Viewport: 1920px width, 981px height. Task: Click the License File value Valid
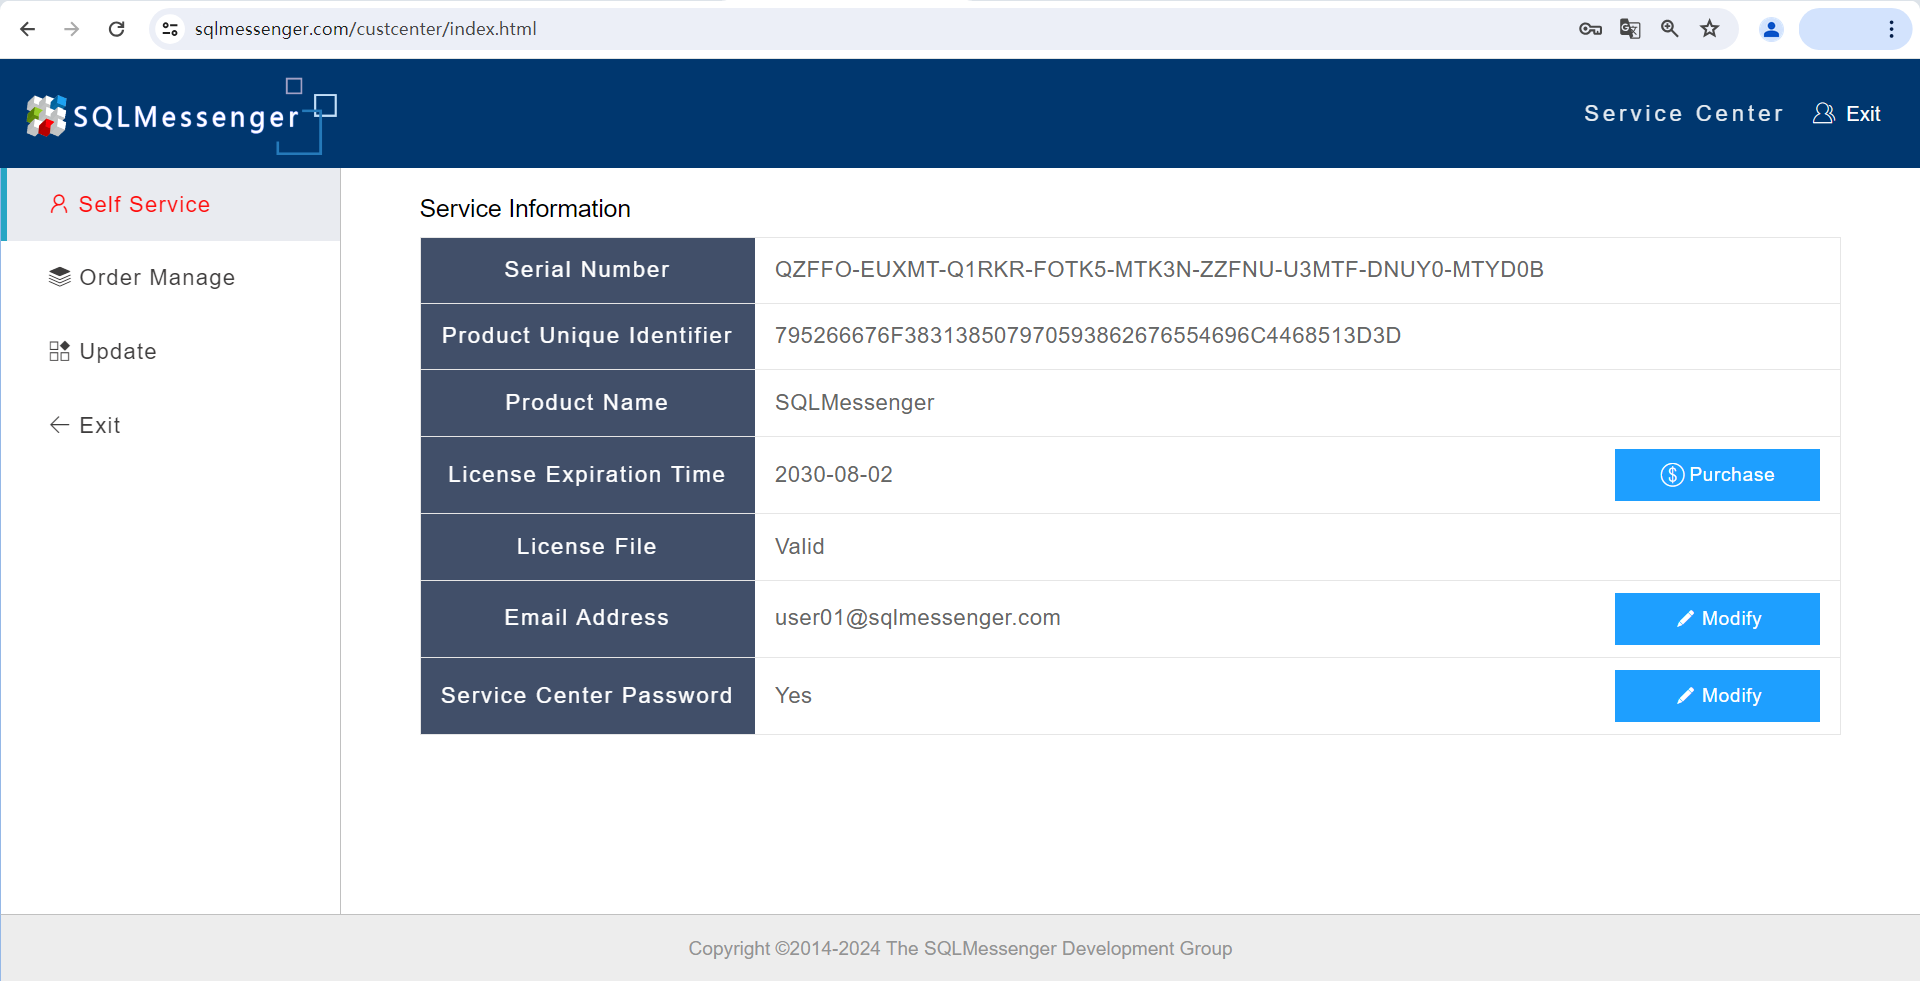click(800, 547)
